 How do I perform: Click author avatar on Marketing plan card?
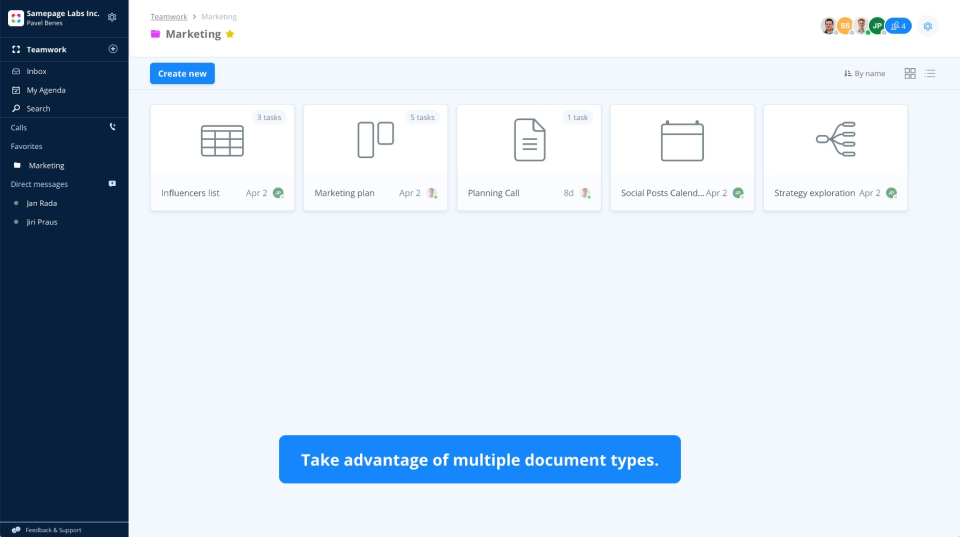click(432, 193)
